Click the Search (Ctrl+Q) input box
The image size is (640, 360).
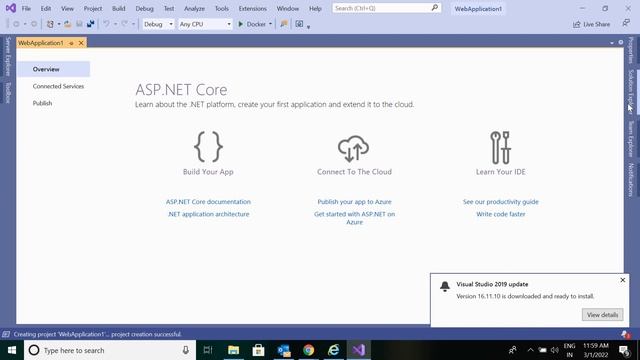coord(387,8)
